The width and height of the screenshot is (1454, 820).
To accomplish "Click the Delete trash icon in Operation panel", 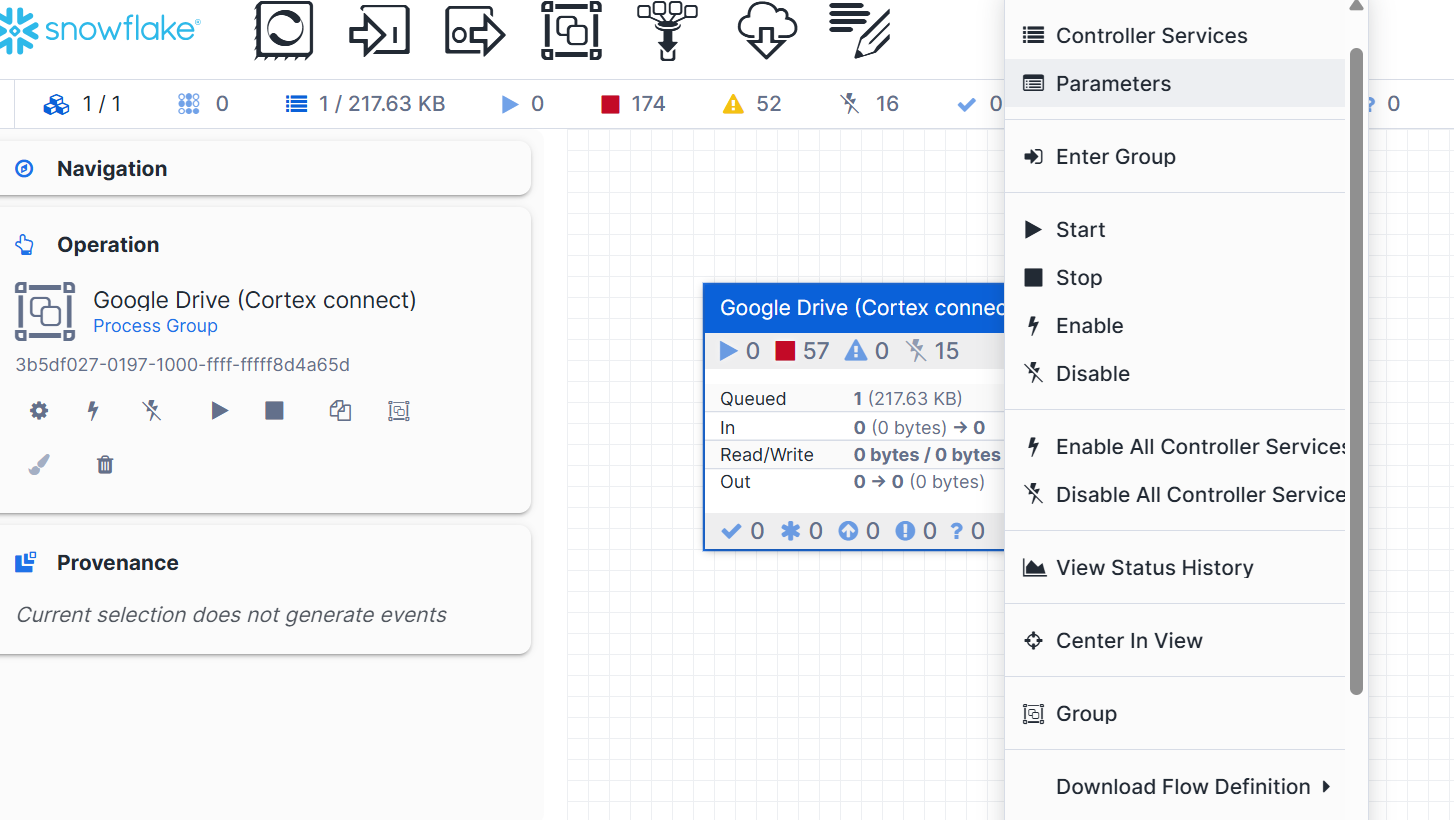I will pos(105,464).
